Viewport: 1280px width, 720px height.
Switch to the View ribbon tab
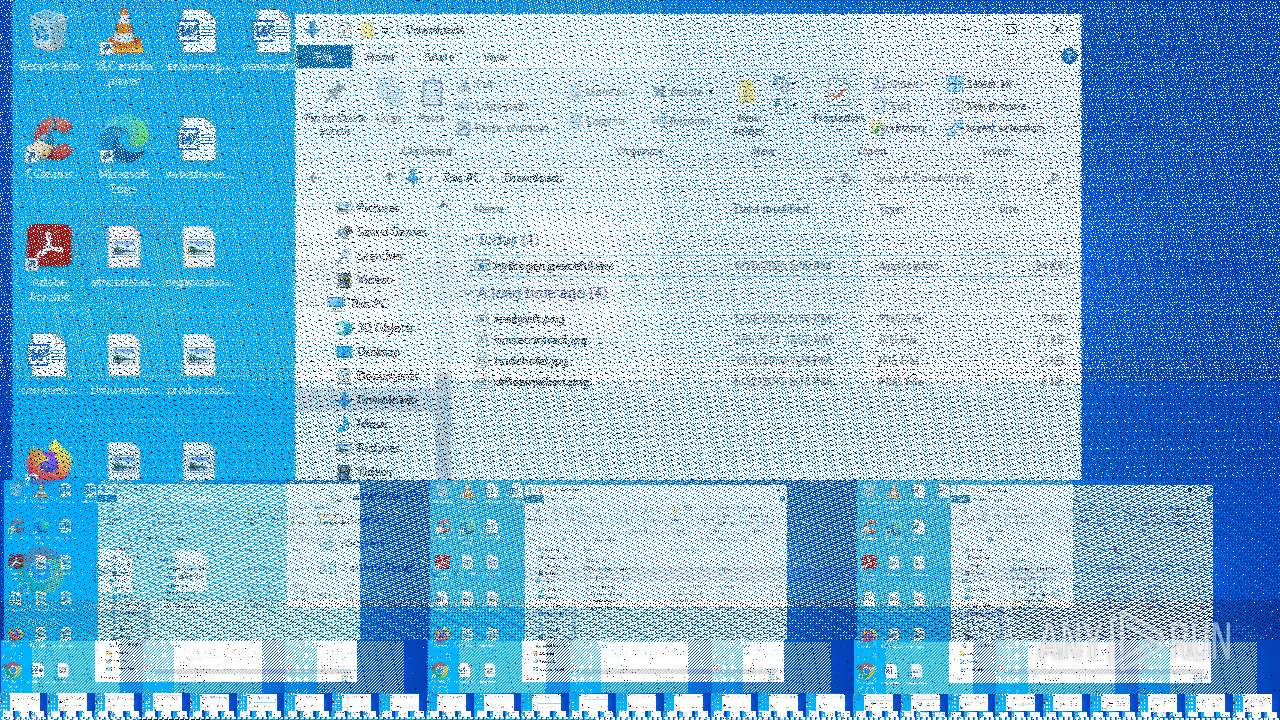coord(494,57)
